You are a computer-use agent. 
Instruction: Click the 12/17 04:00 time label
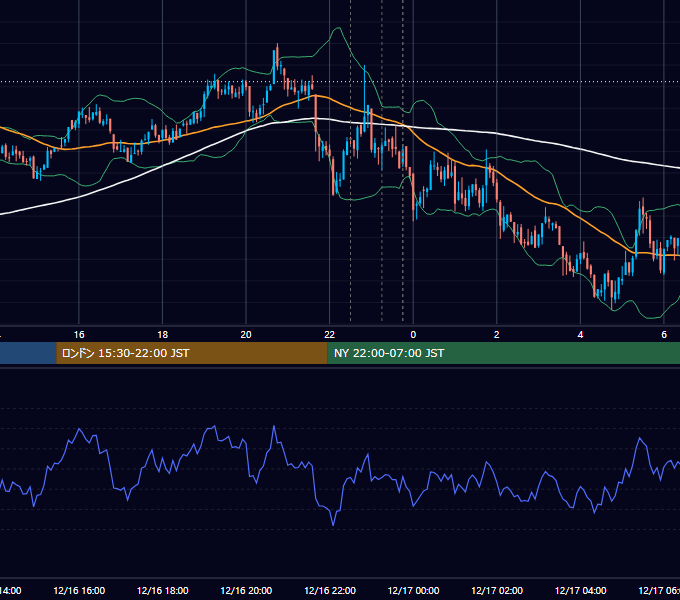[x=580, y=590]
